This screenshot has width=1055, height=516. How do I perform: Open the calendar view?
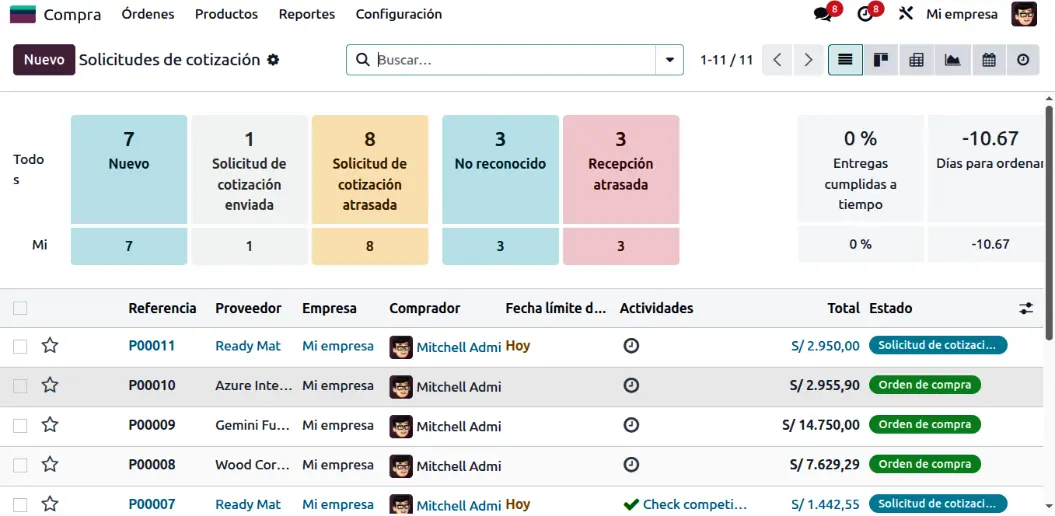tap(988, 60)
